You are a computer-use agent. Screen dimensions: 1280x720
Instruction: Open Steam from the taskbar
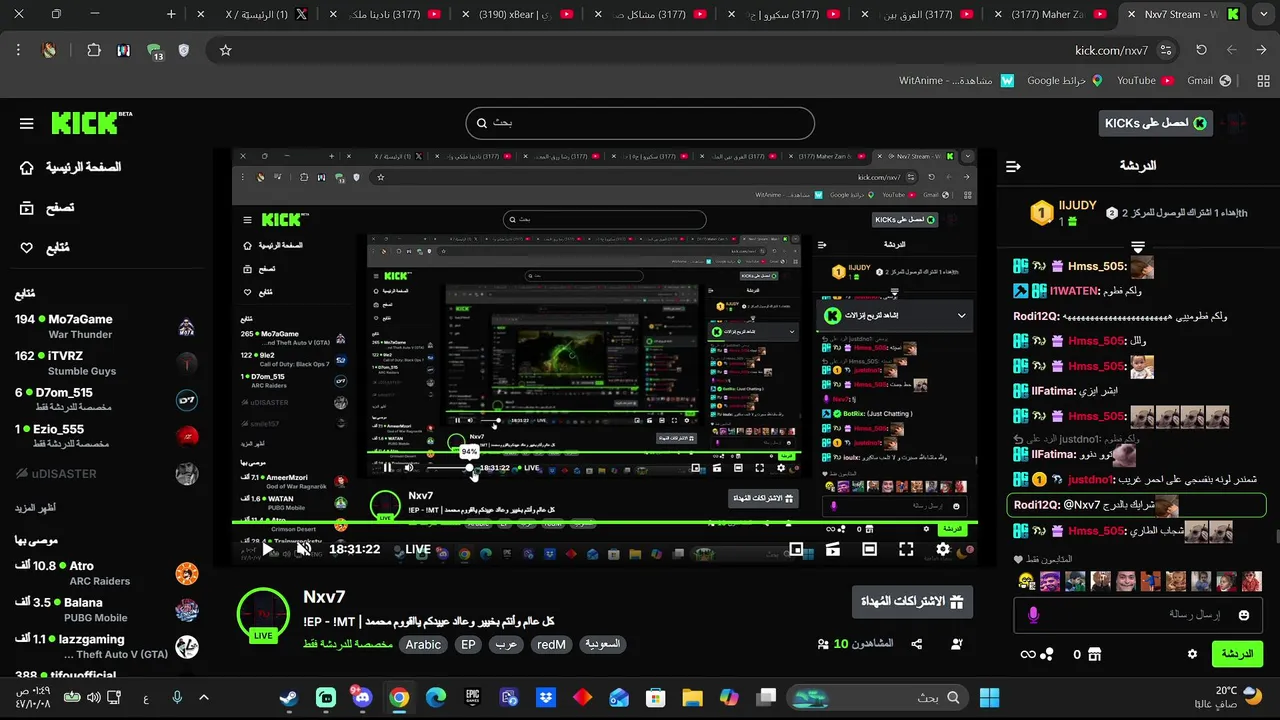289,697
